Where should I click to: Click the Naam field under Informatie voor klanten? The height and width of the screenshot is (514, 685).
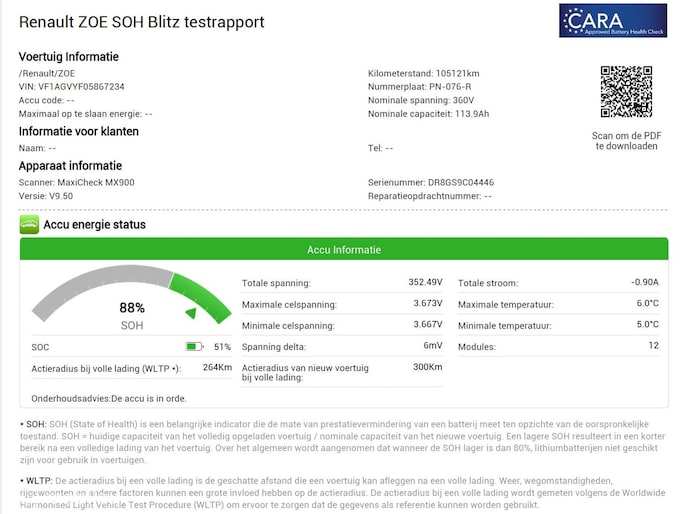37,148
